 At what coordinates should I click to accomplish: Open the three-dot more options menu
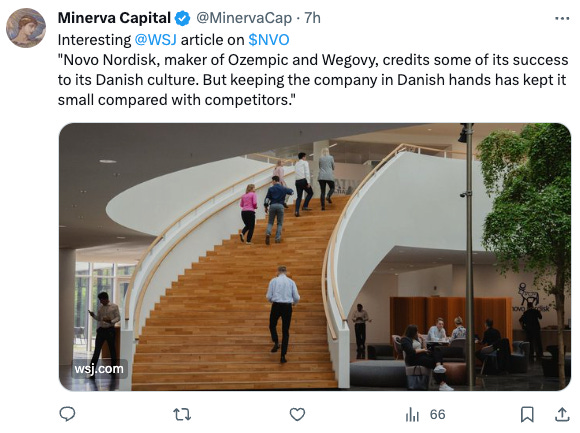tap(562, 18)
